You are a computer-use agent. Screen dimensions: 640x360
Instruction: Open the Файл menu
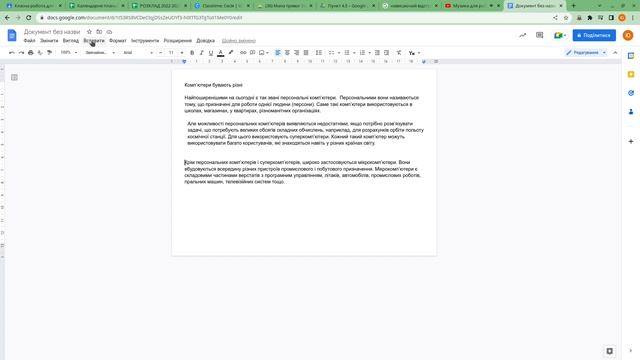point(29,41)
